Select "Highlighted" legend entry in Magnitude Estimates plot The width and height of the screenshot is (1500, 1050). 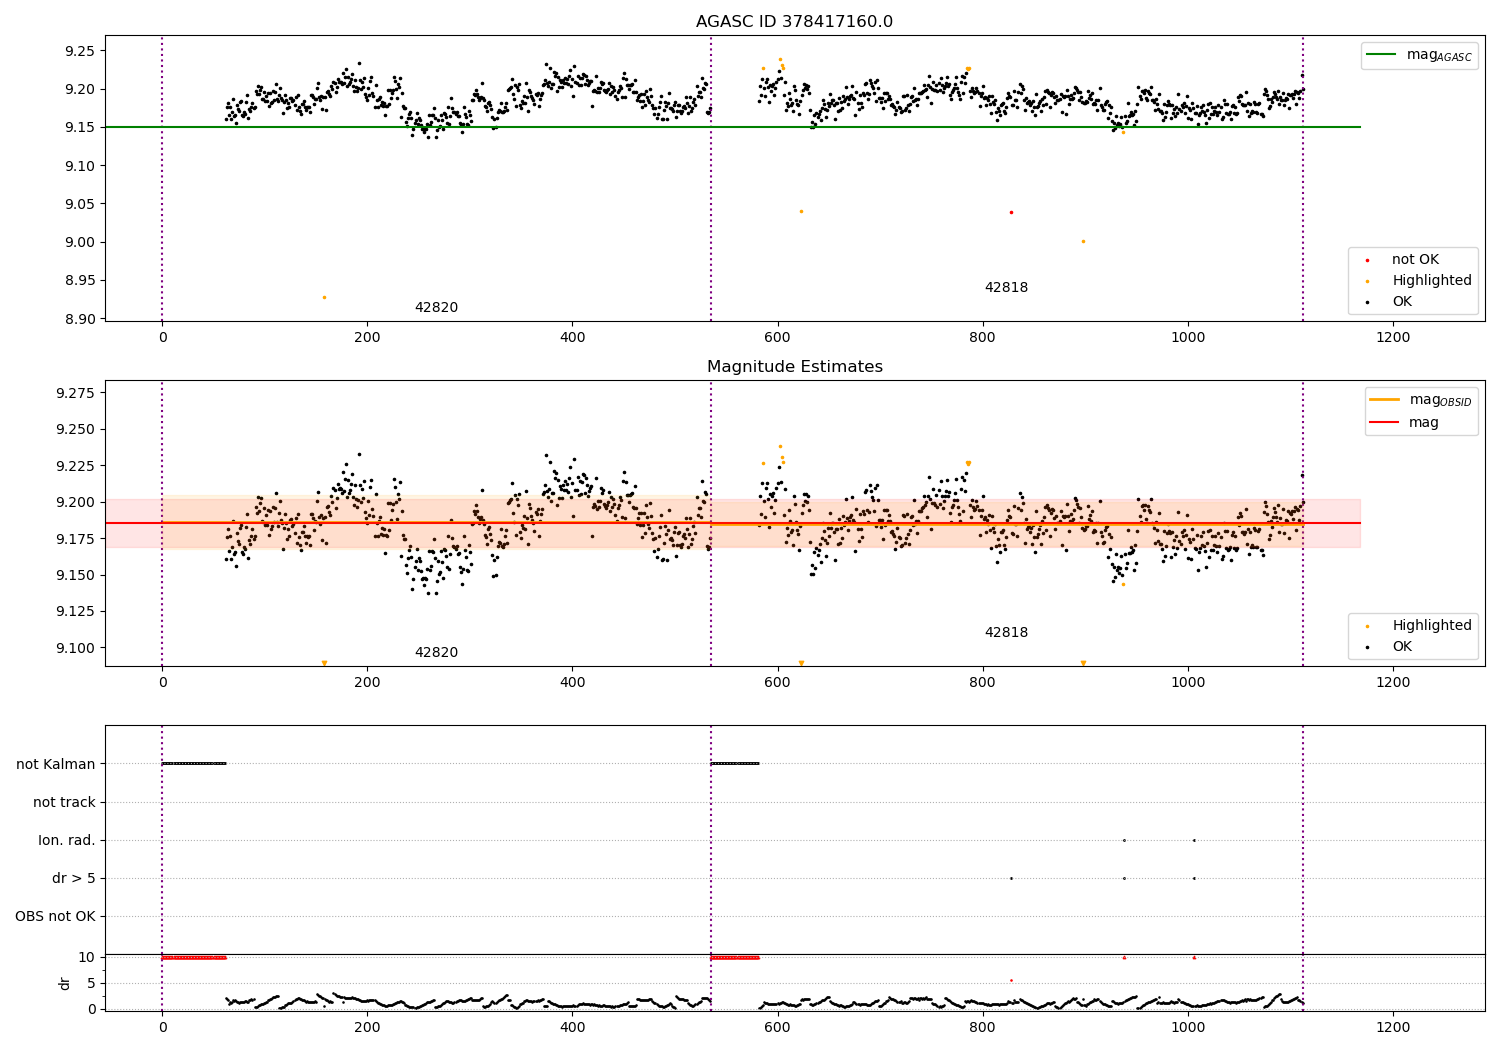(x=1431, y=626)
